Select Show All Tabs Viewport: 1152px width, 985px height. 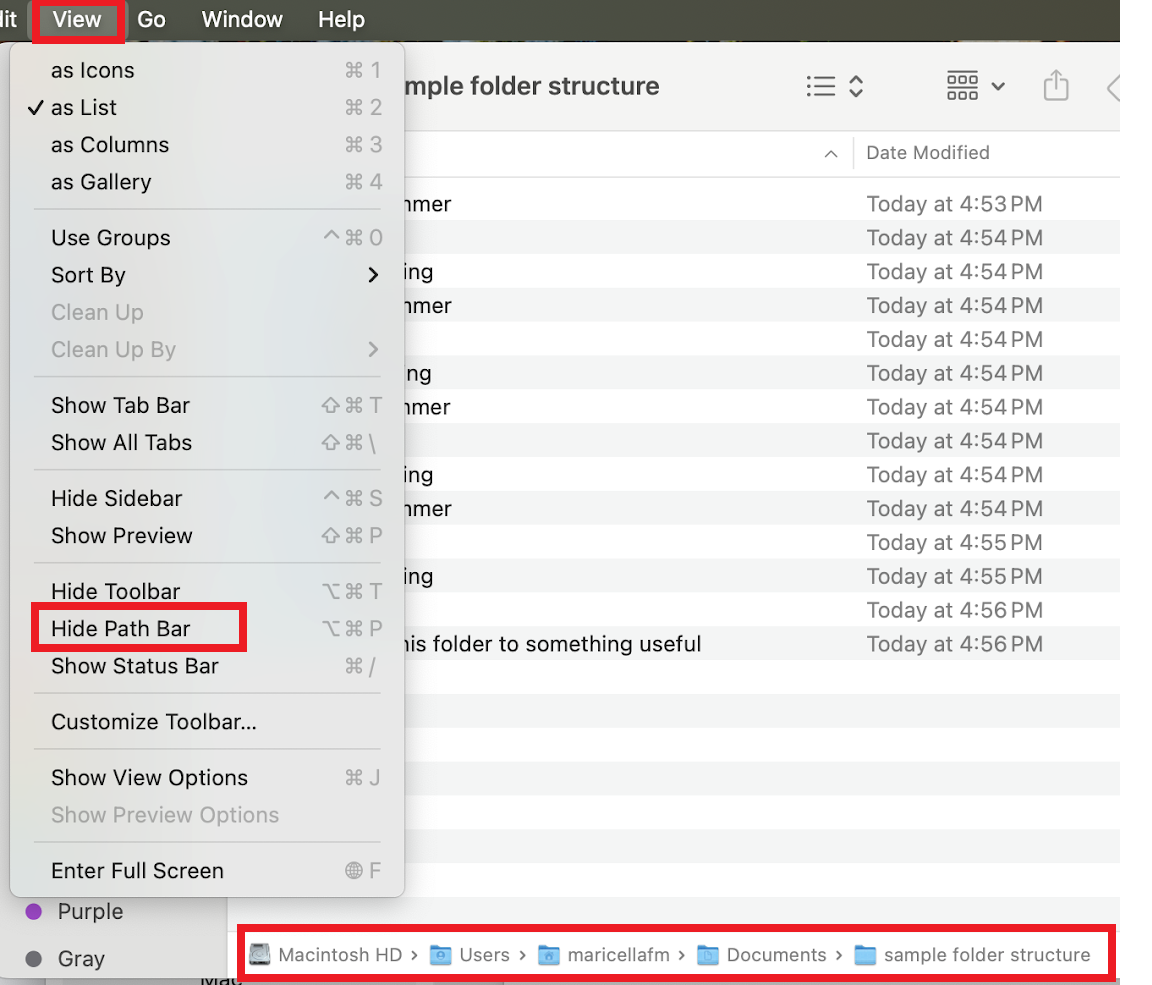click(207, 442)
